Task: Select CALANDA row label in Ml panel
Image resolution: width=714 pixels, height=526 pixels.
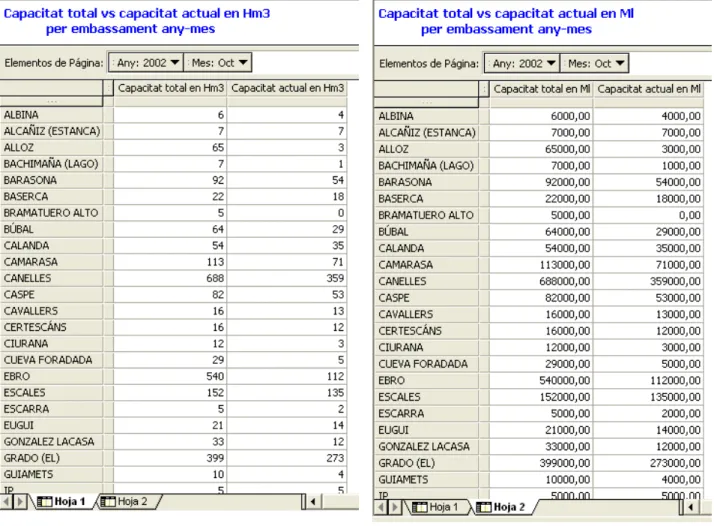Action: pyautogui.click(x=426, y=248)
